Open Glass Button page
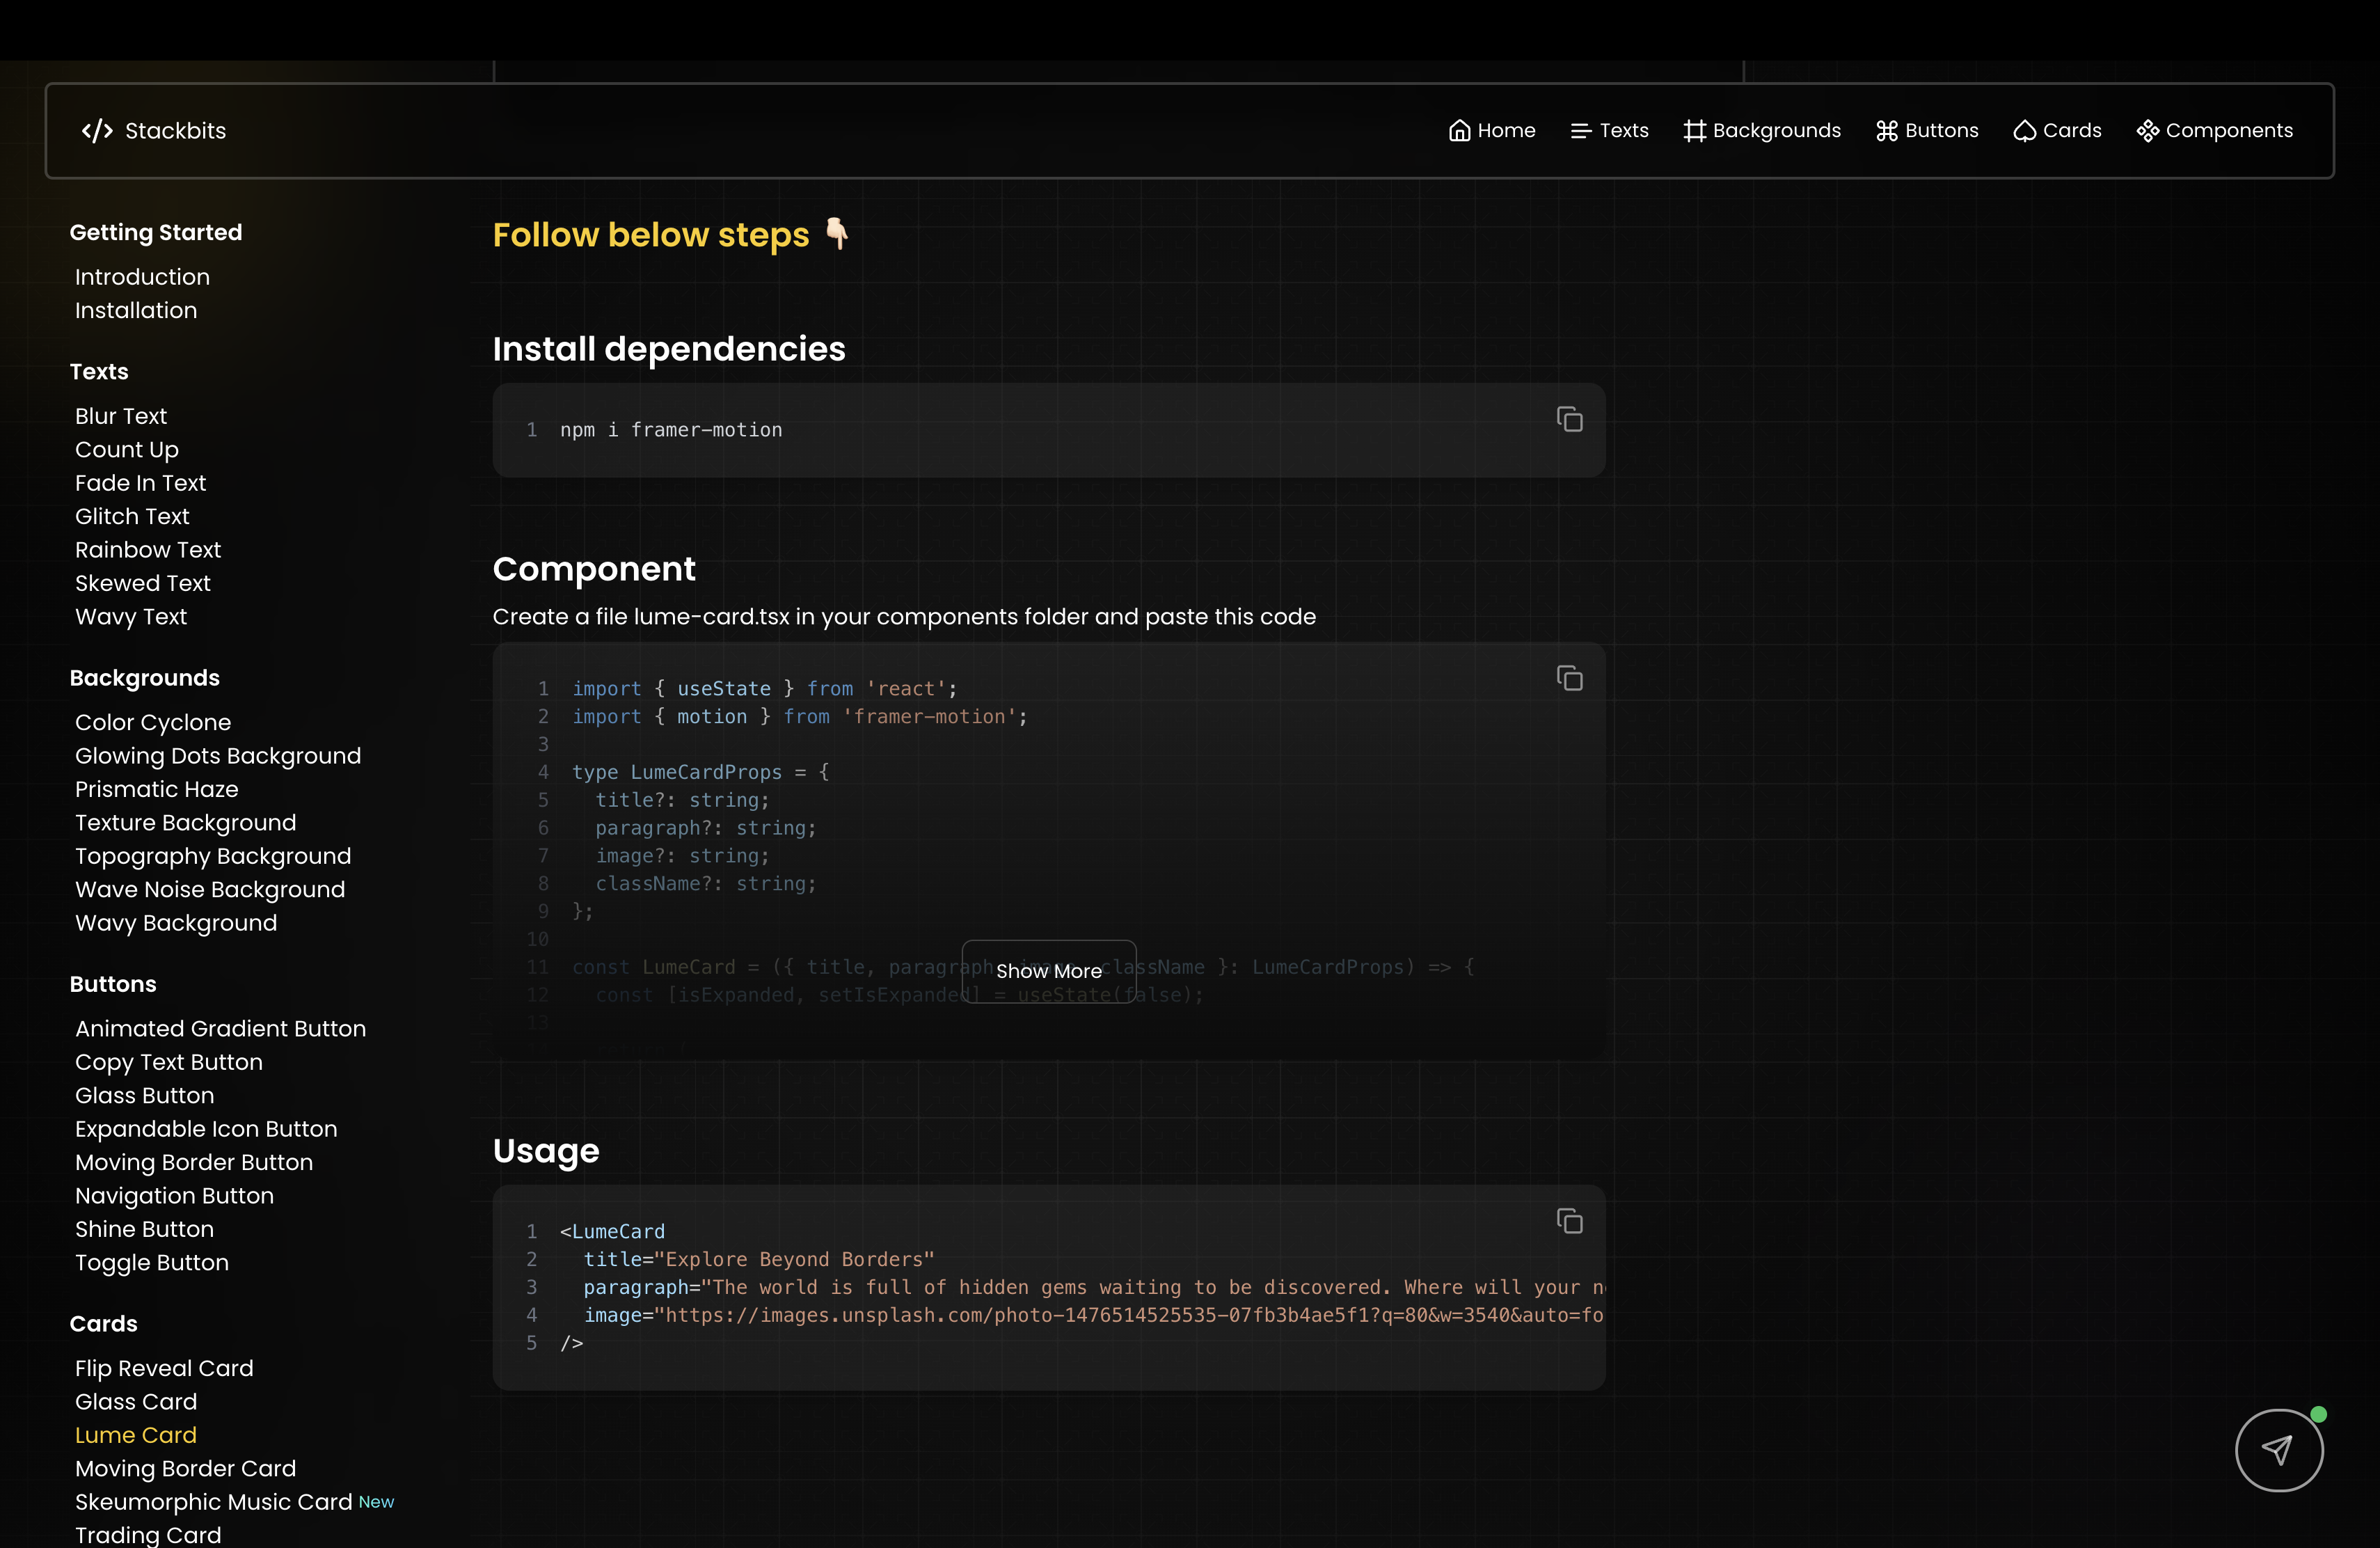 (x=145, y=1096)
